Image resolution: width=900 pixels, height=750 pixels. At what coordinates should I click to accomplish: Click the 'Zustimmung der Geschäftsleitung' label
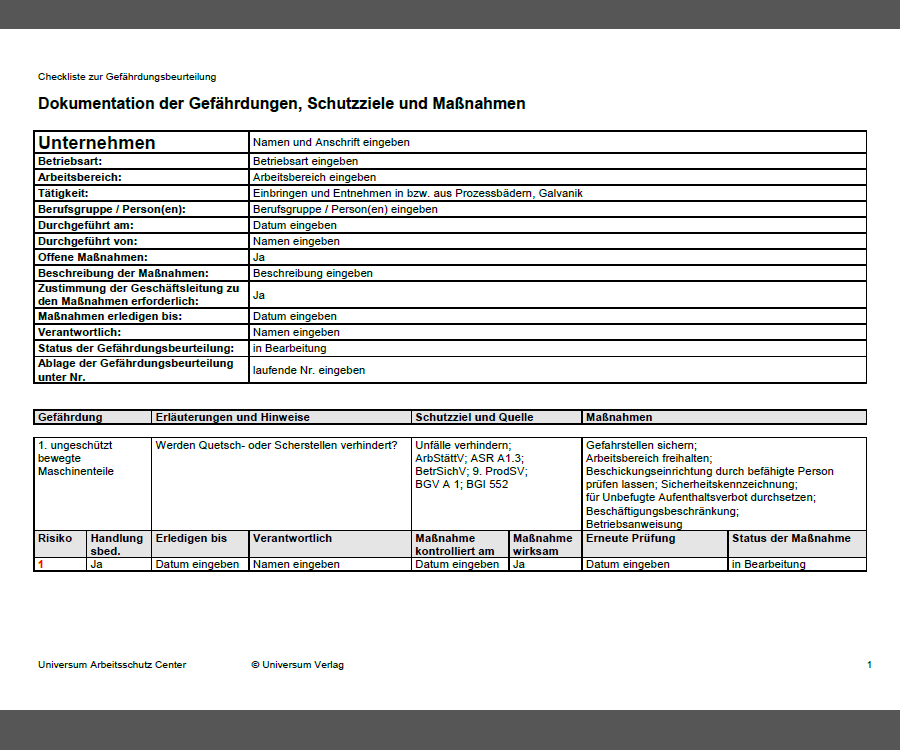pos(138,295)
